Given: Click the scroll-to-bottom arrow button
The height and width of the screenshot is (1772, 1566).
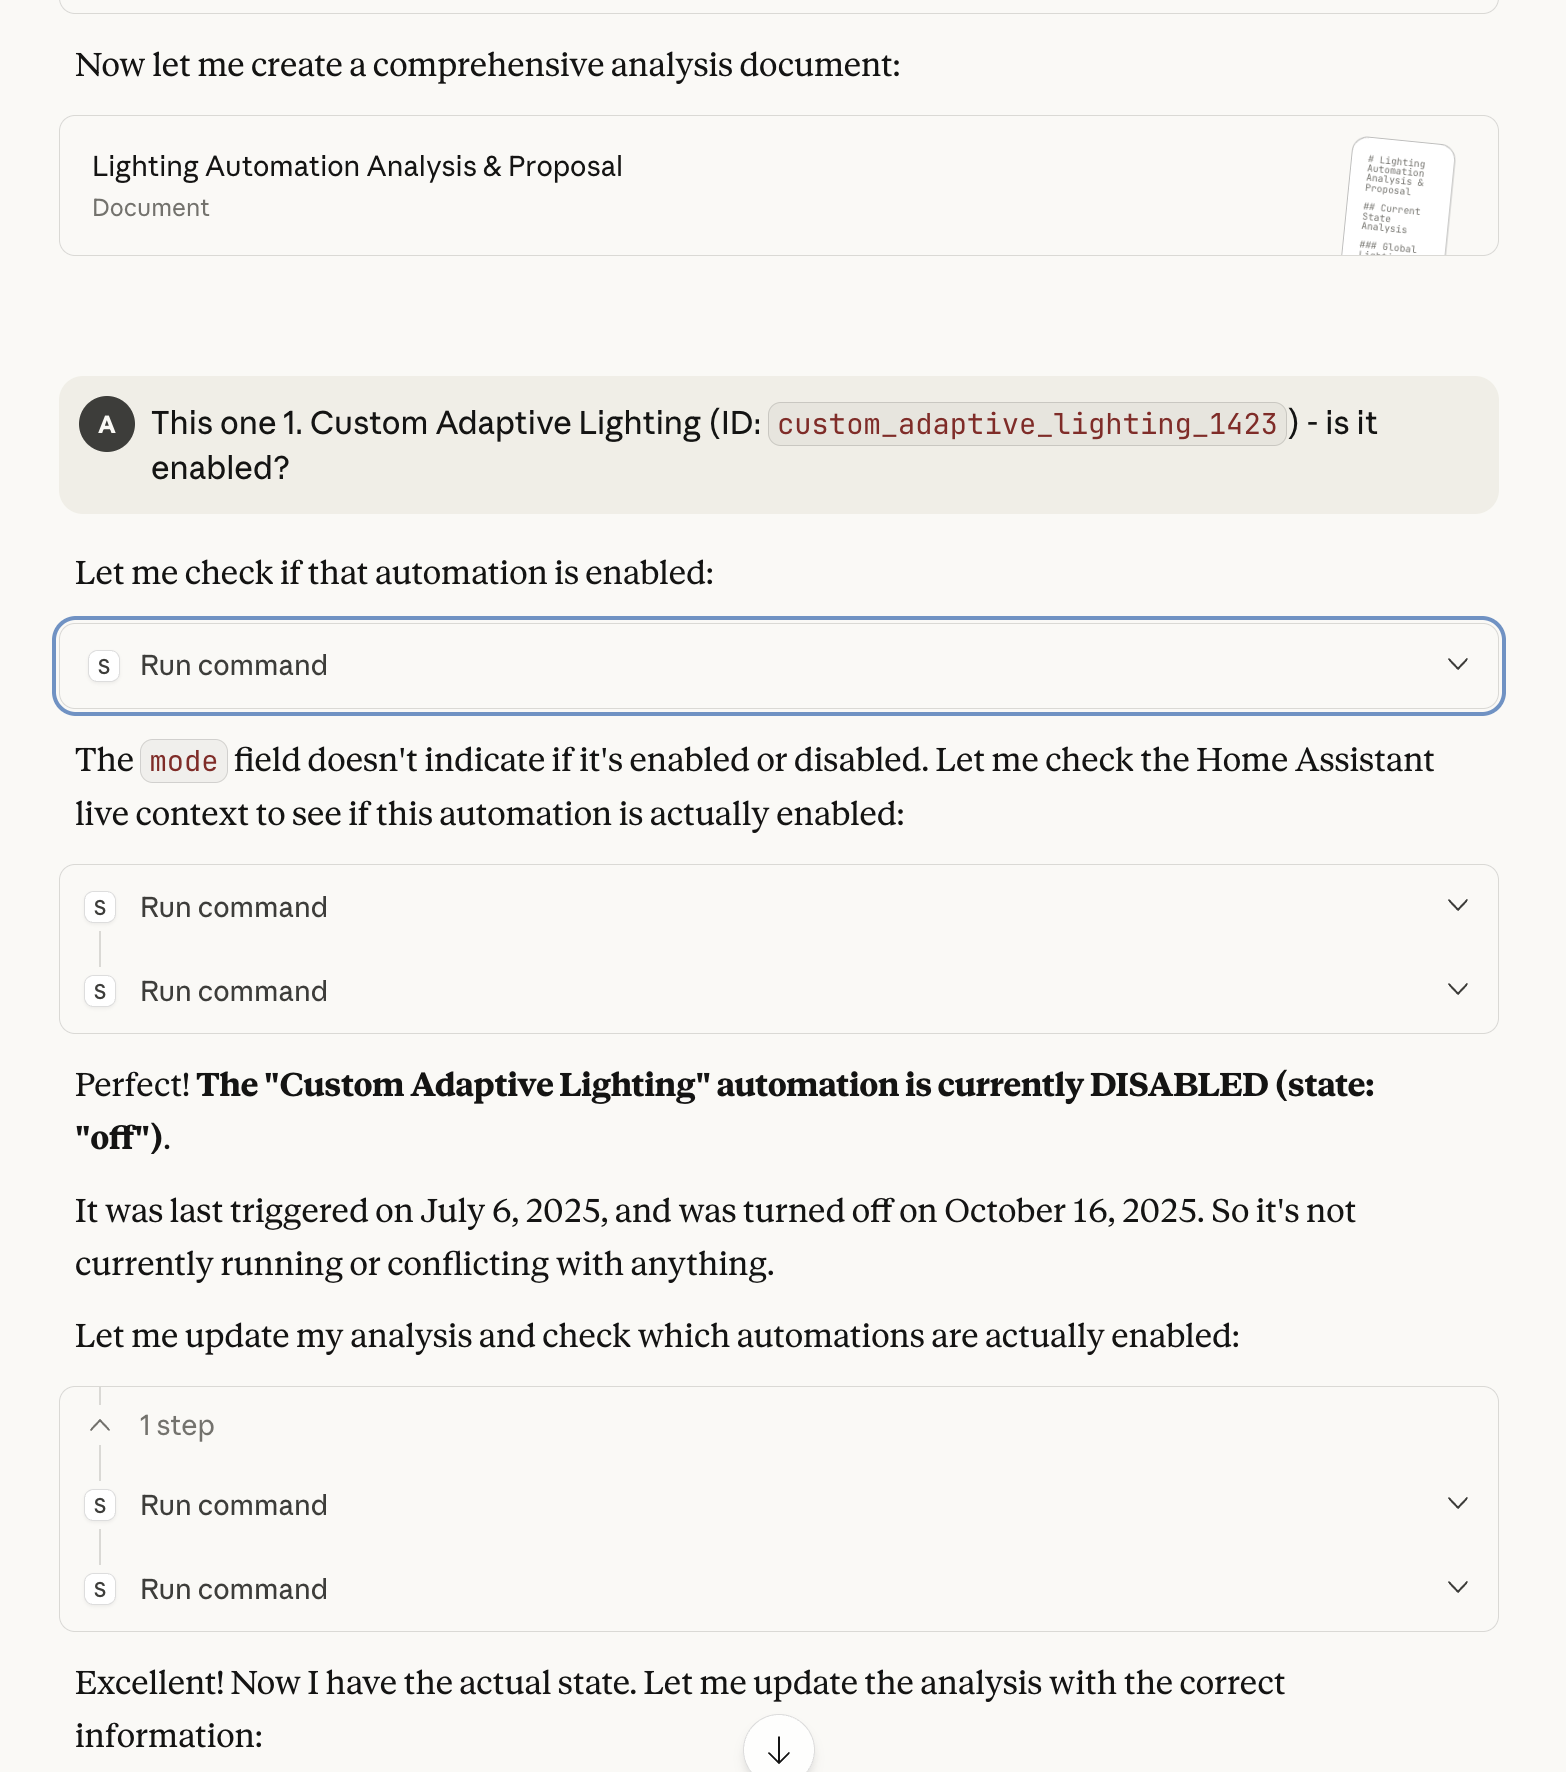Looking at the screenshot, I should click(x=778, y=1750).
